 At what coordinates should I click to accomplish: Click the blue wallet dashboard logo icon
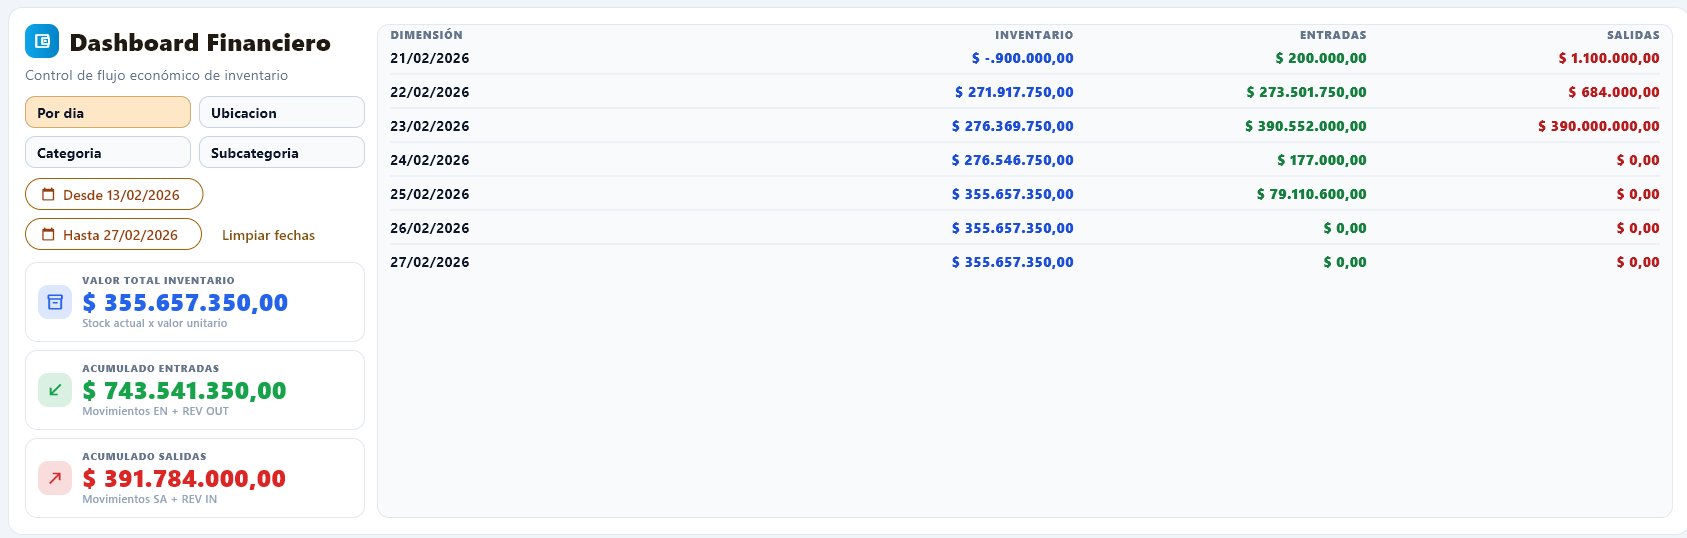coord(42,42)
